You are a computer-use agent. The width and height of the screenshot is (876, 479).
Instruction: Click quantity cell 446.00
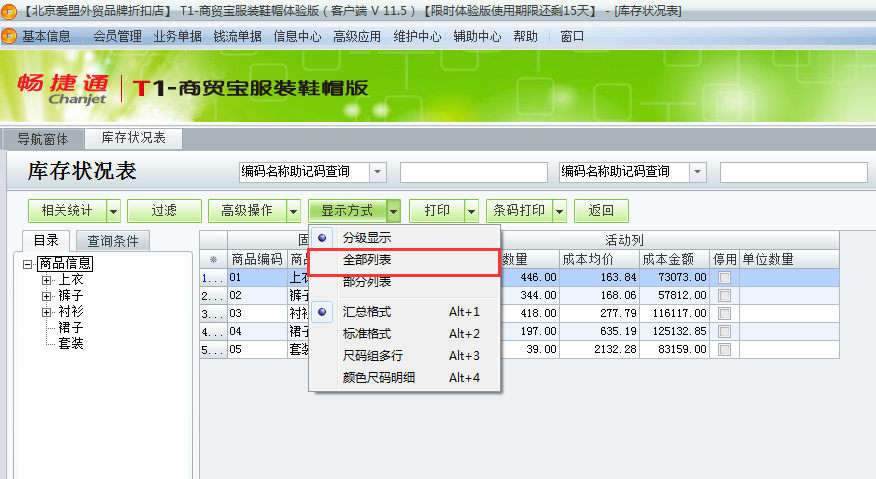tap(530, 277)
